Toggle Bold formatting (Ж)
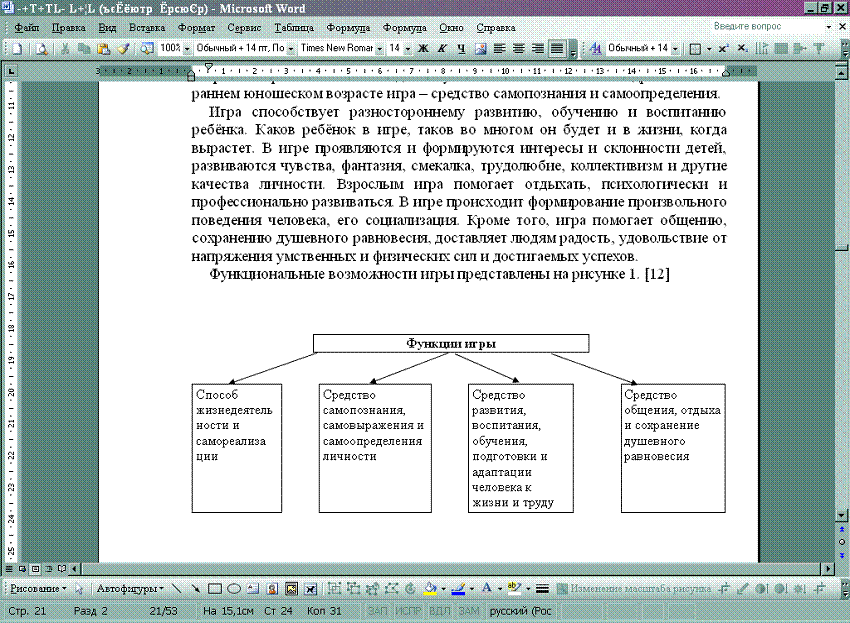This screenshot has height=623, width=850. point(423,48)
